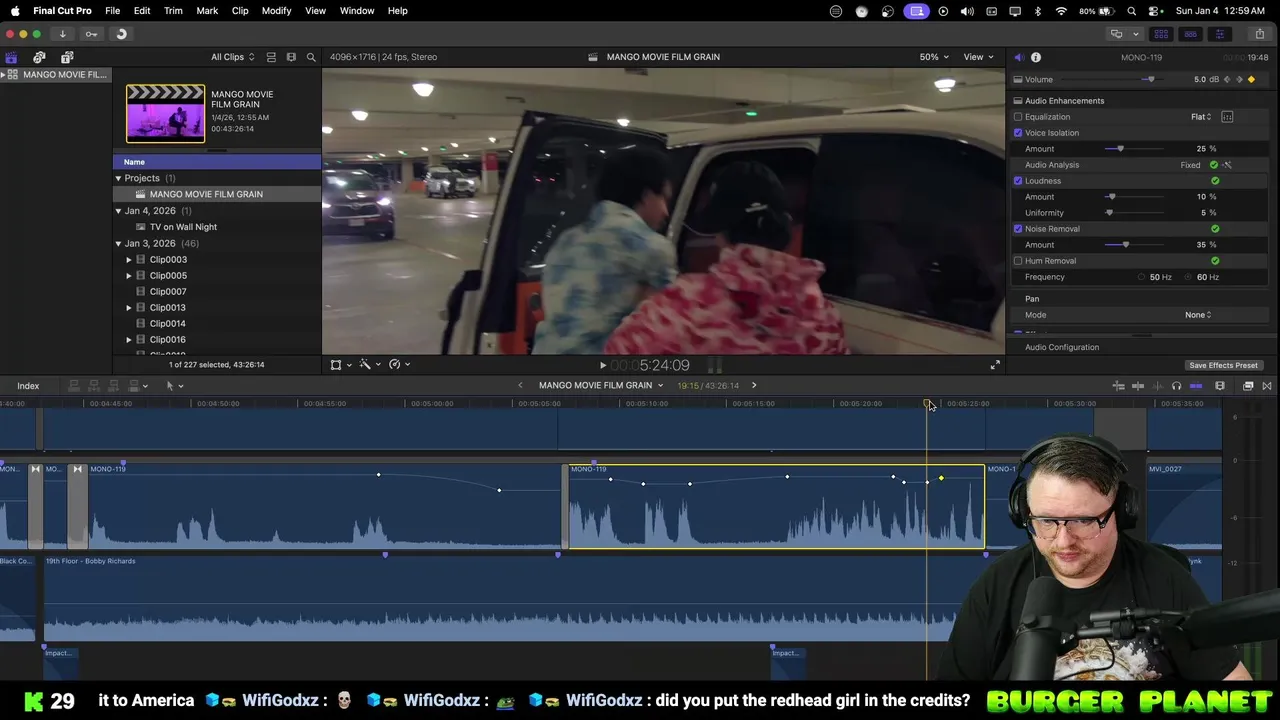1280x720 pixels.
Task: Toggle audio skimming headphones icon
Action: 1176,386
